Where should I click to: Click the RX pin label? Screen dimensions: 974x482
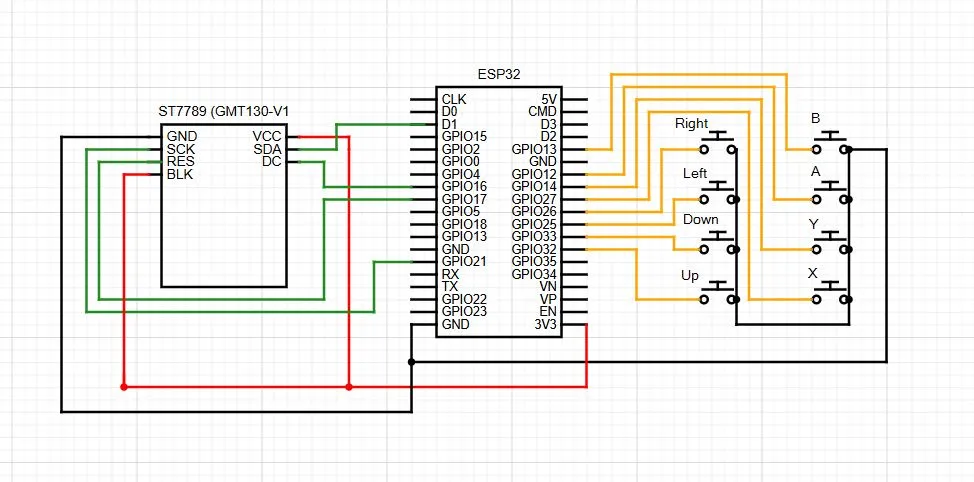(x=450, y=274)
